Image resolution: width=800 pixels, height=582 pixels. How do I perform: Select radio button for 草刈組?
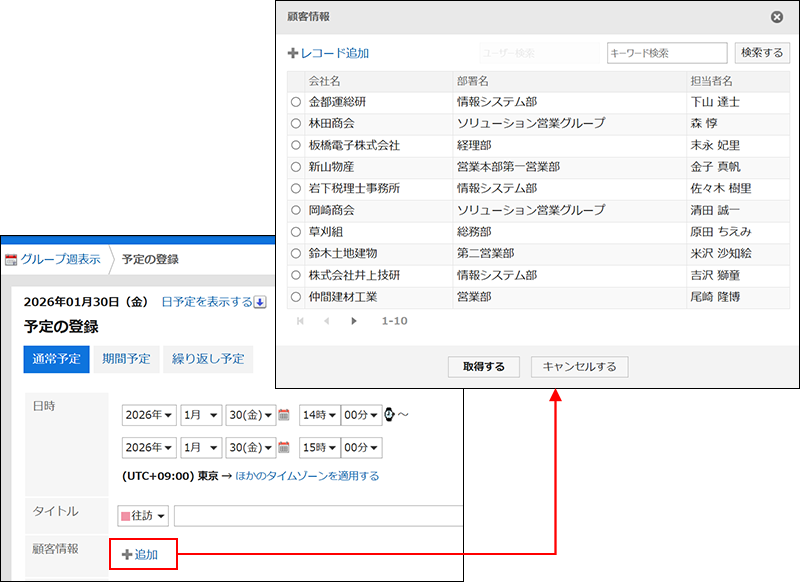point(296,232)
